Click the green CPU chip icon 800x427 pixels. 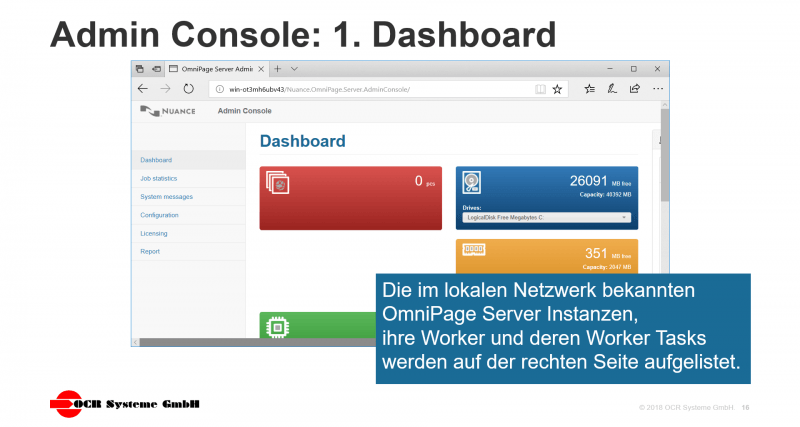click(278, 327)
